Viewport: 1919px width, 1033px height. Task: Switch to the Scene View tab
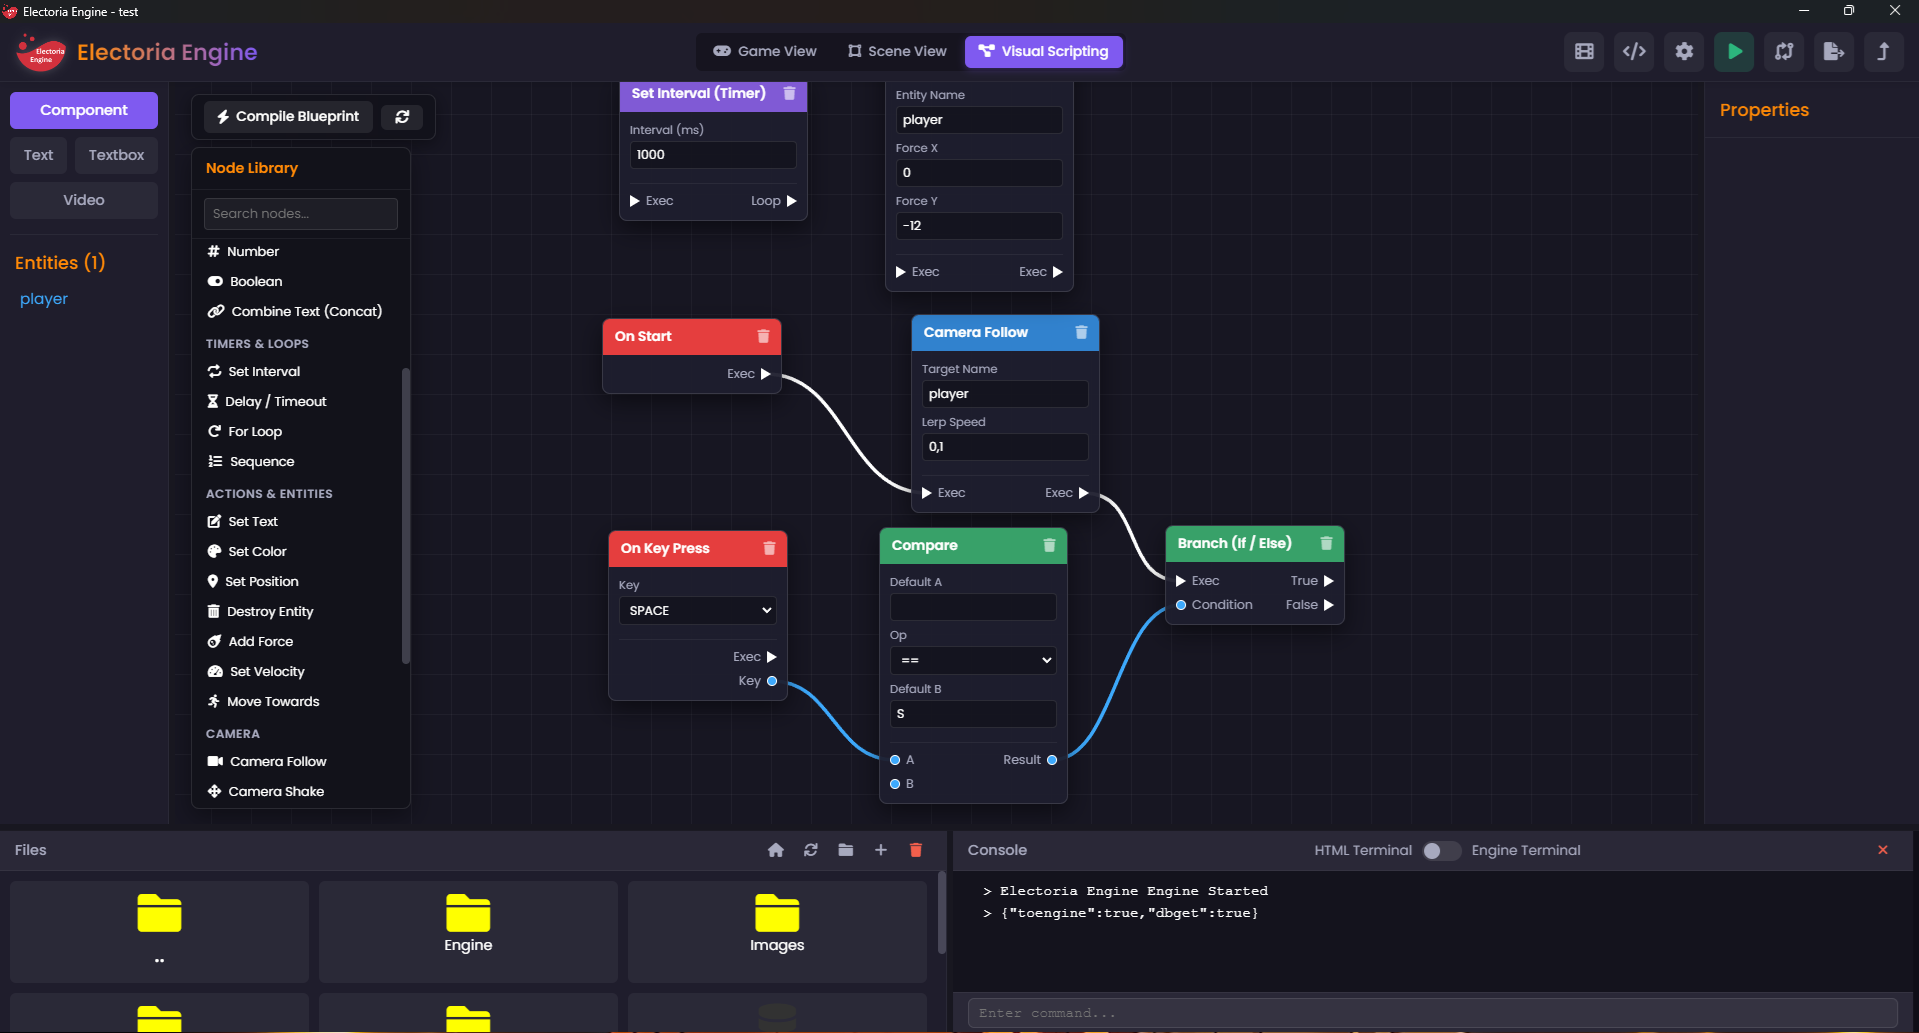pyautogui.click(x=897, y=52)
